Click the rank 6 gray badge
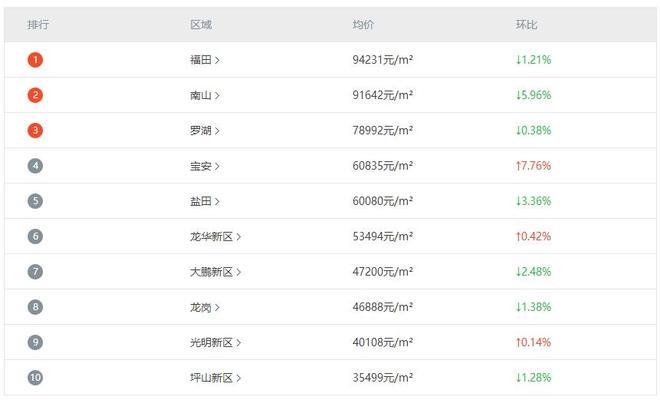Image resolution: width=660 pixels, height=400 pixels. coord(35,236)
